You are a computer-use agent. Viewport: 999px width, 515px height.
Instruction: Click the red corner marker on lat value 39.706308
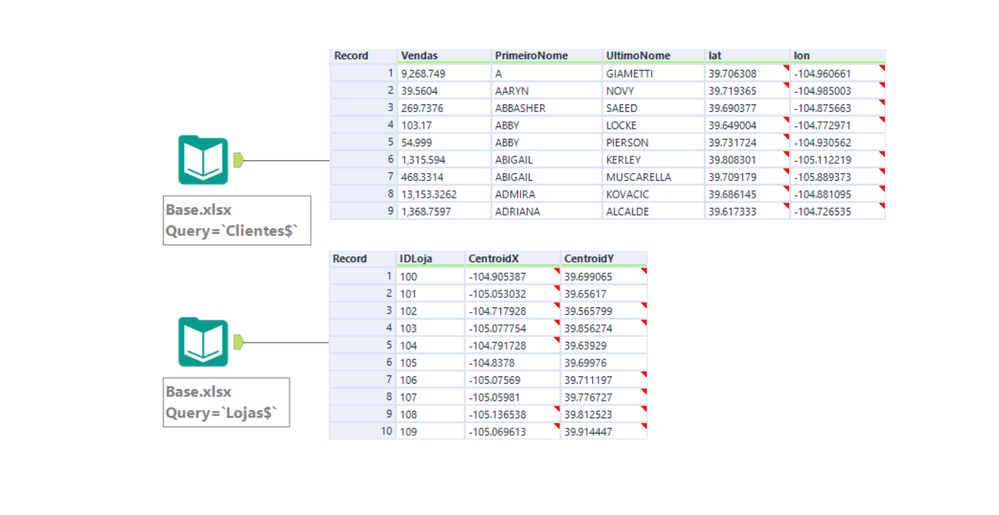786,68
